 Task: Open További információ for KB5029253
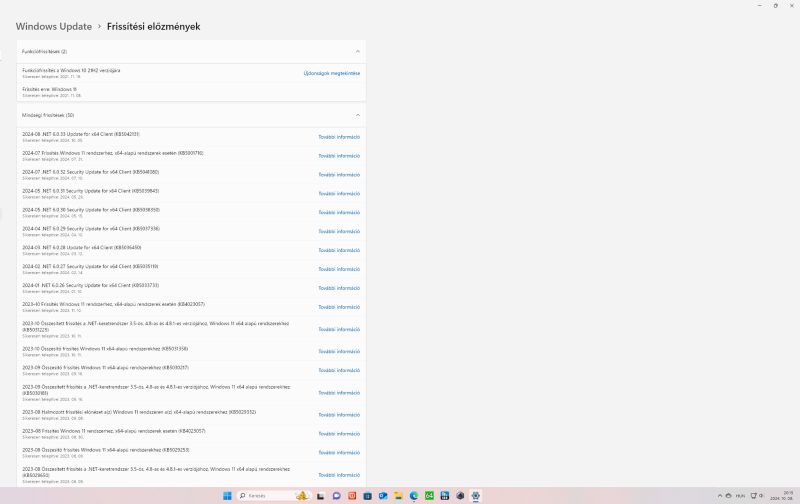pos(339,452)
